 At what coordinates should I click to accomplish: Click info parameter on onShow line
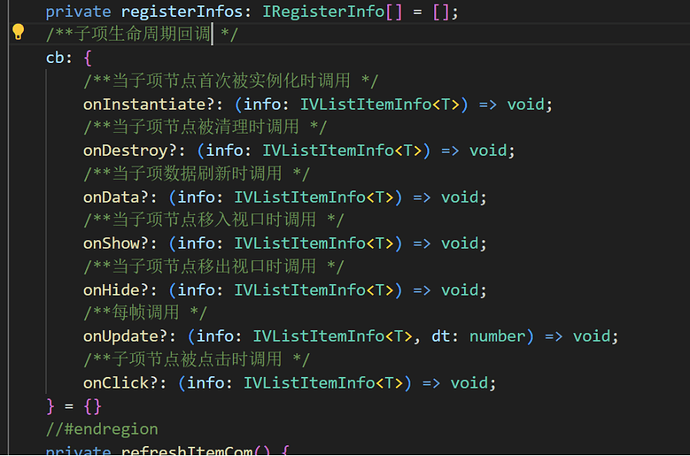click(196, 243)
